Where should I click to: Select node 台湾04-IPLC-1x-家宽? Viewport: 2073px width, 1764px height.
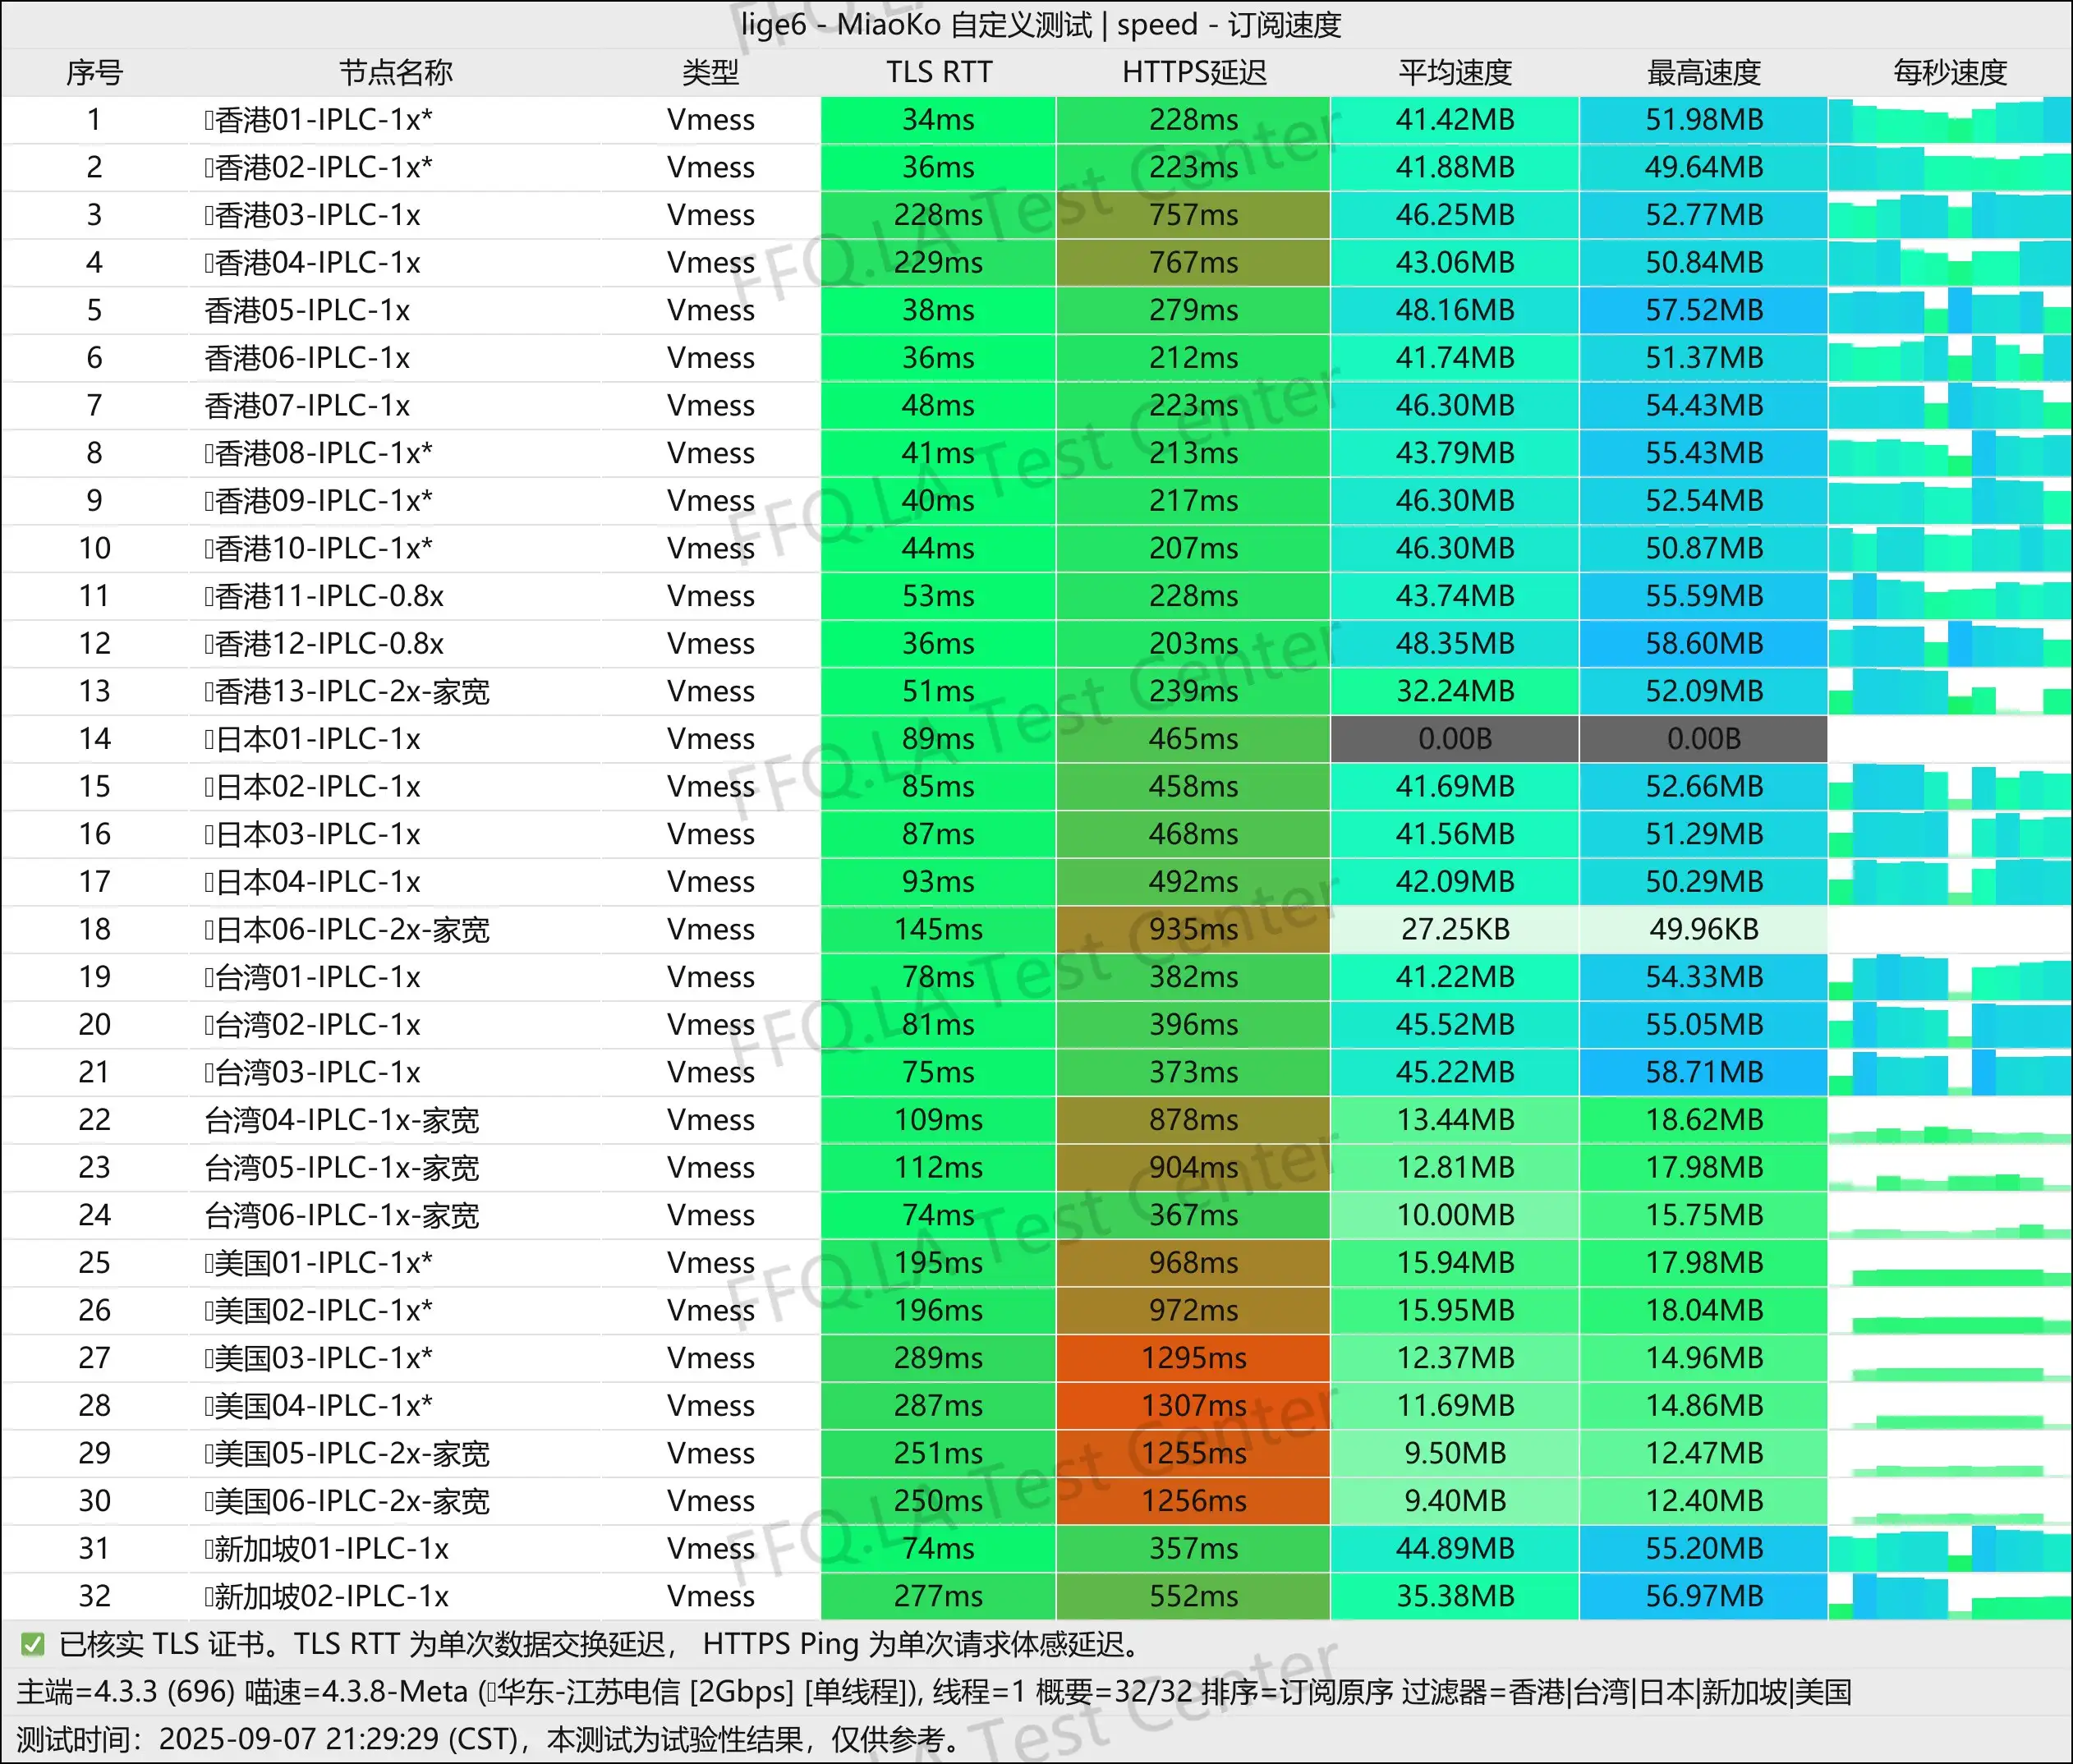pyautogui.click(x=341, y=1120)
